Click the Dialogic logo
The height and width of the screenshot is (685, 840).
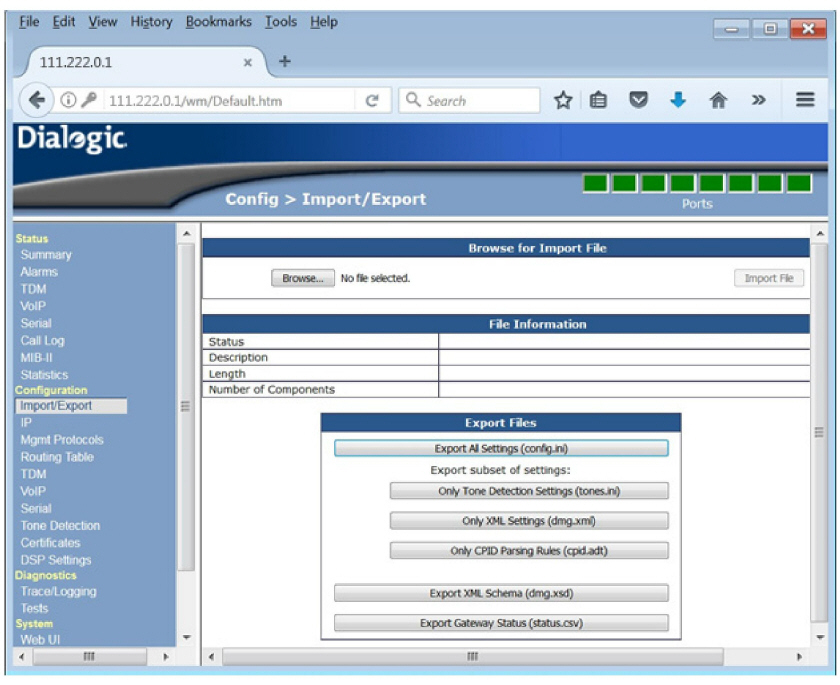point(72,139)
